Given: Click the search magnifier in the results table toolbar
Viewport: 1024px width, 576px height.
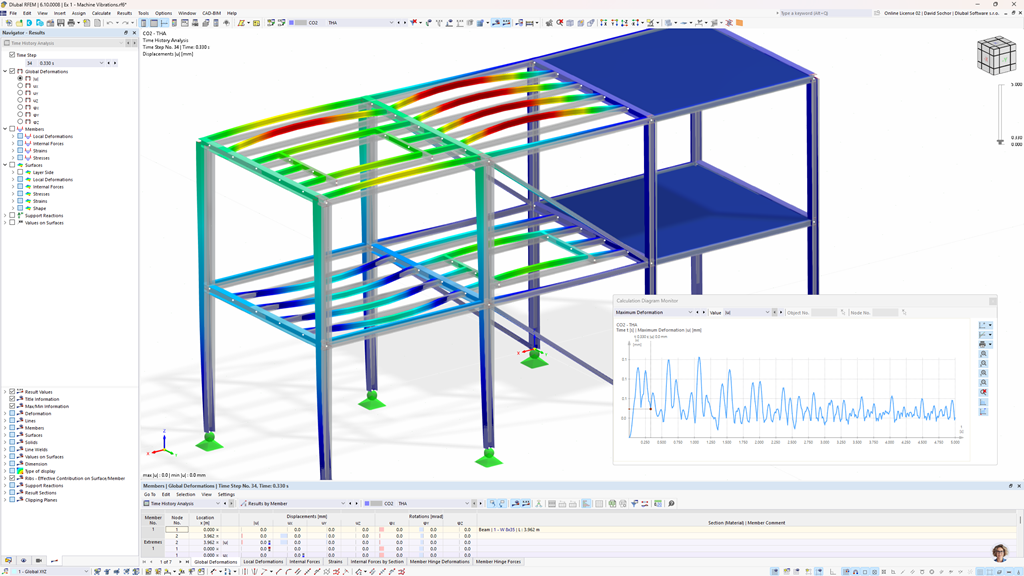Looking at the screenshot, I should click(x=671, y=504).
